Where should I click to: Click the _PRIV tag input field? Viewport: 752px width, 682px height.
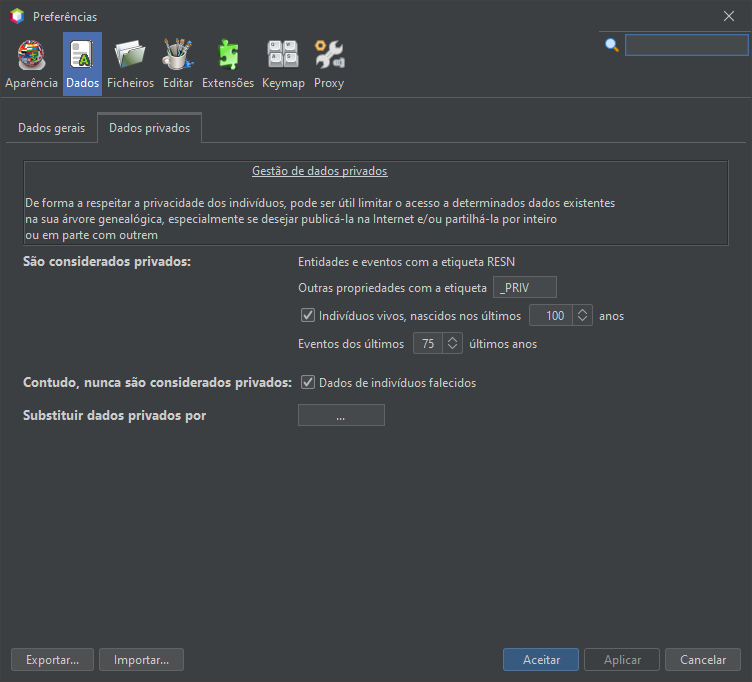pyautogui.click(x=525, y=287)
